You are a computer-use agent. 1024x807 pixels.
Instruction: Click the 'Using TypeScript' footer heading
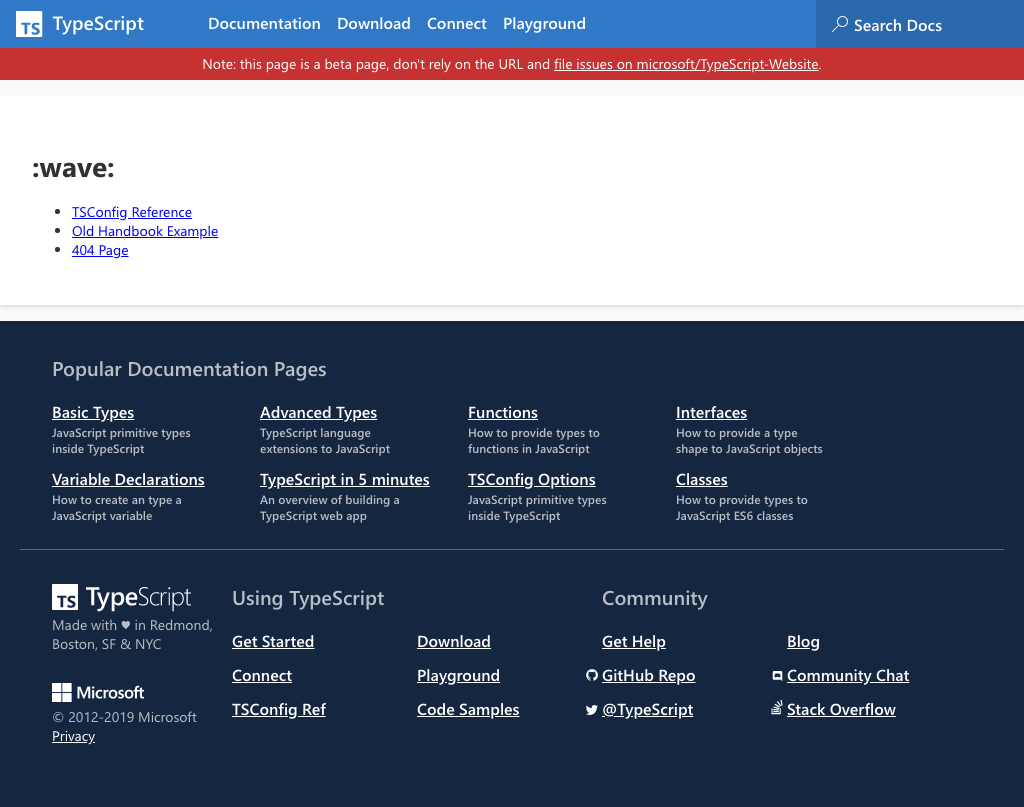pos(308,599)
